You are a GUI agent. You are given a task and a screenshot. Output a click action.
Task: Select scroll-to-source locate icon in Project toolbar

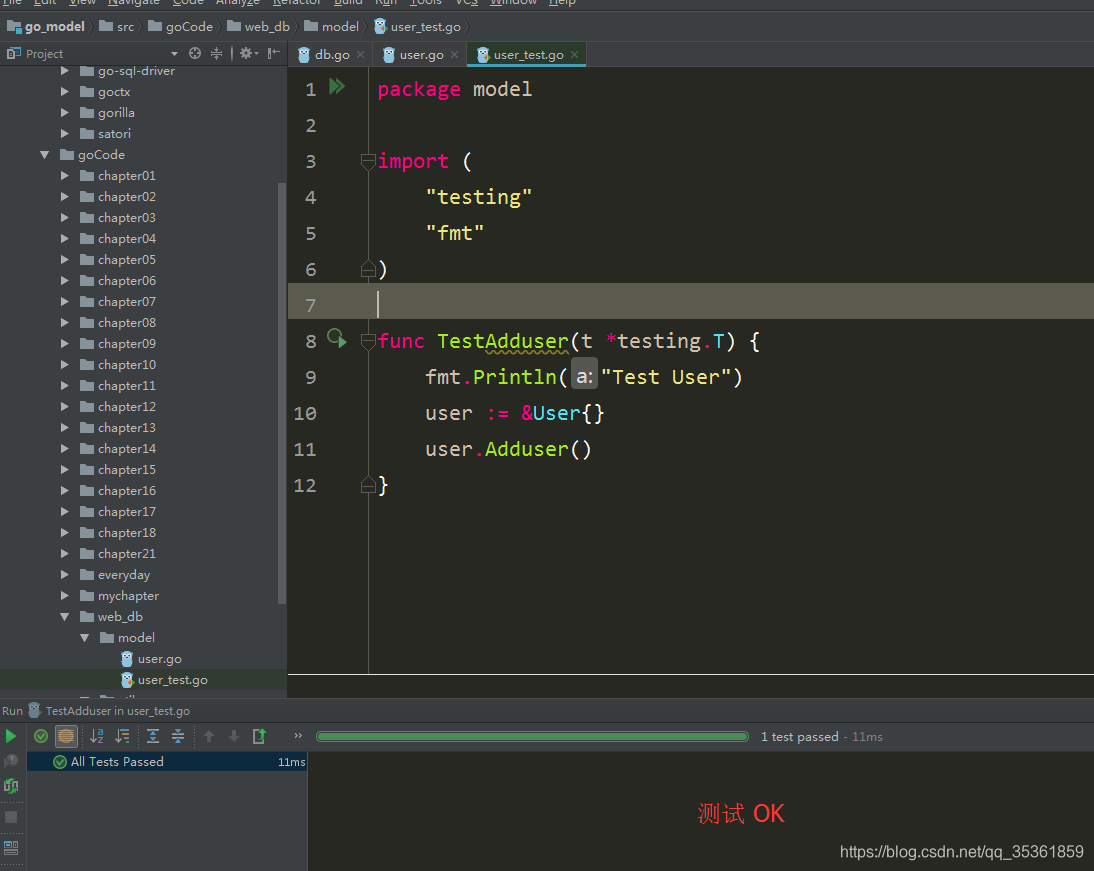[x=195, y=53]
